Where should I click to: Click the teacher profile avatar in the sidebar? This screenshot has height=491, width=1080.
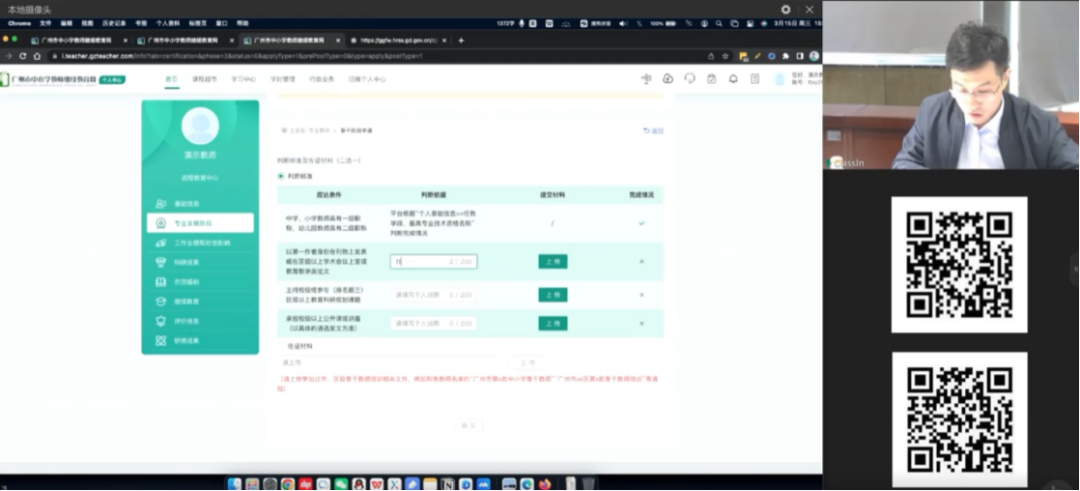(200, 126)
